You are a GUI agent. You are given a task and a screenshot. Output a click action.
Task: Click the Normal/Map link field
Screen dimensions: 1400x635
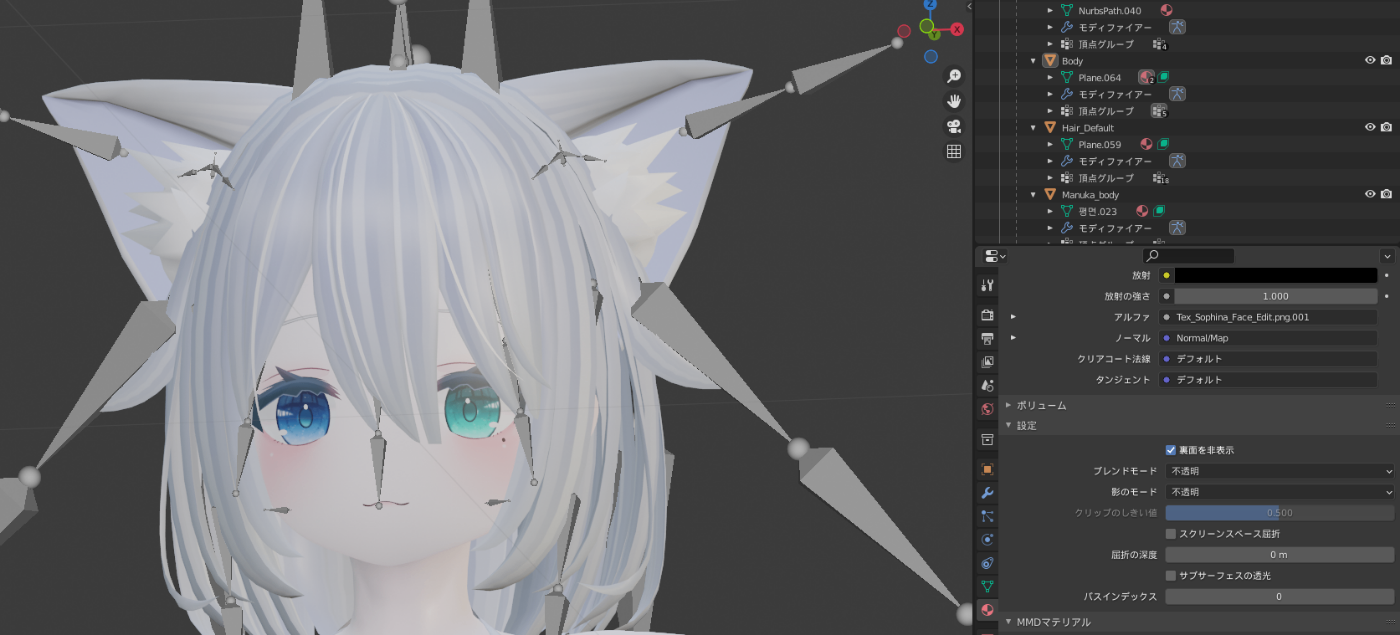pyautogui.click(x=1268, y=338)
